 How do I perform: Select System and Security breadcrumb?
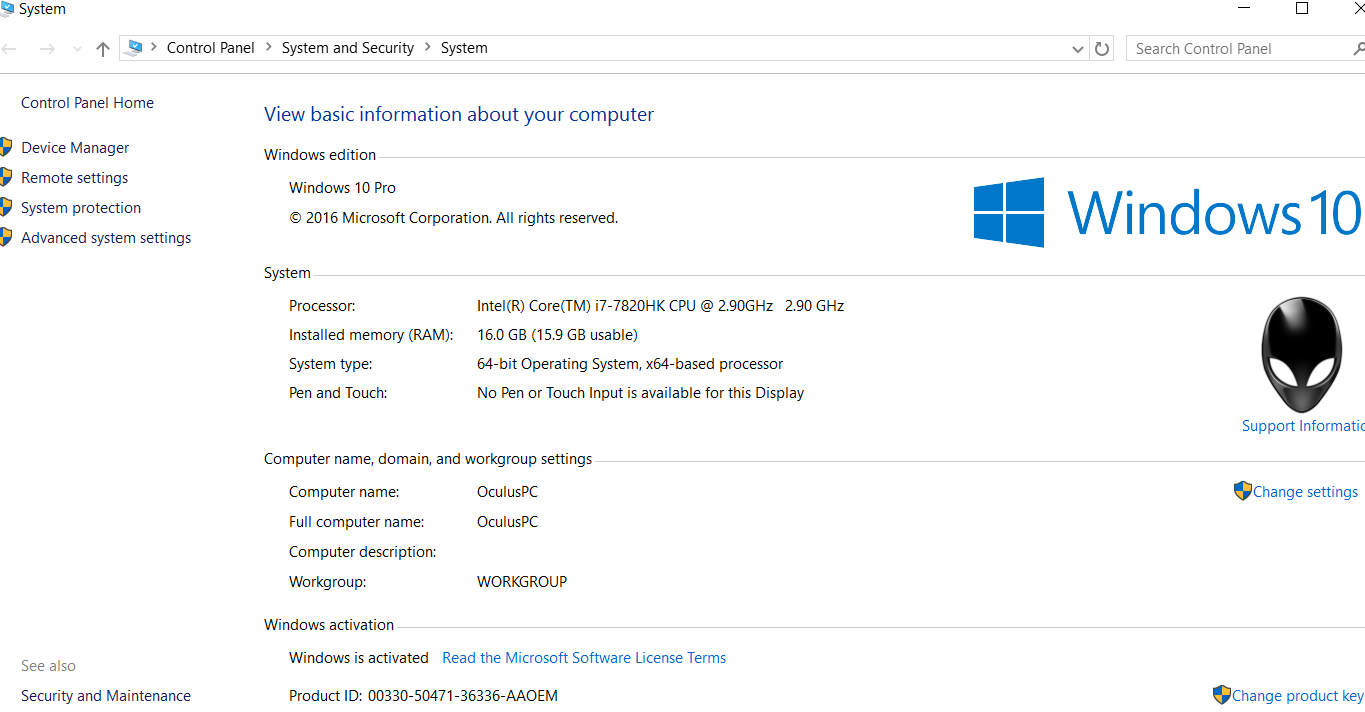tap(348, 47)
